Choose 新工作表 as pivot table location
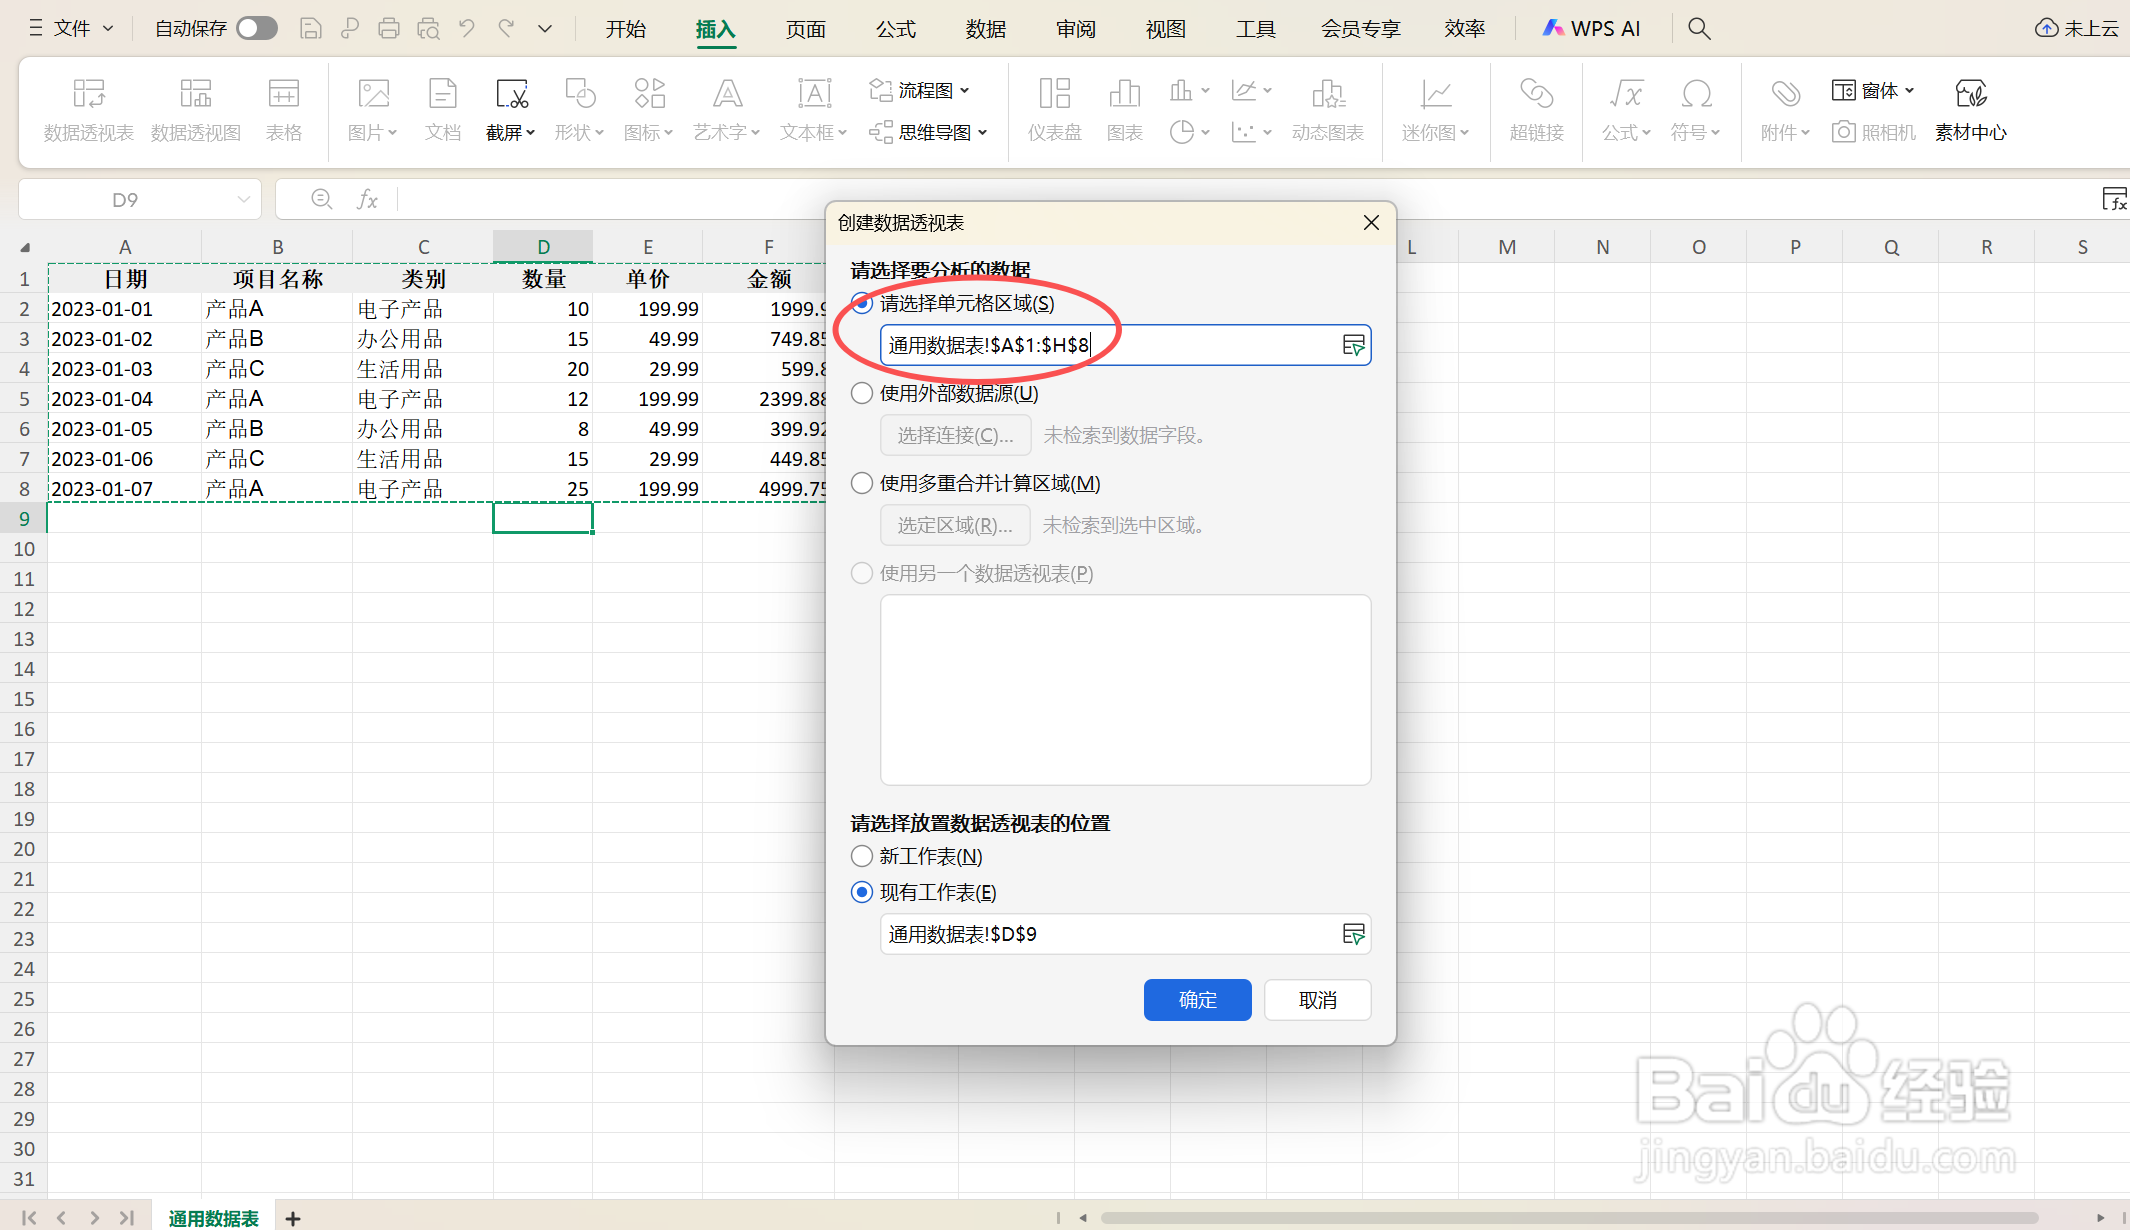Viewport: 2130px width, 1230px height. tap(861, 856)
